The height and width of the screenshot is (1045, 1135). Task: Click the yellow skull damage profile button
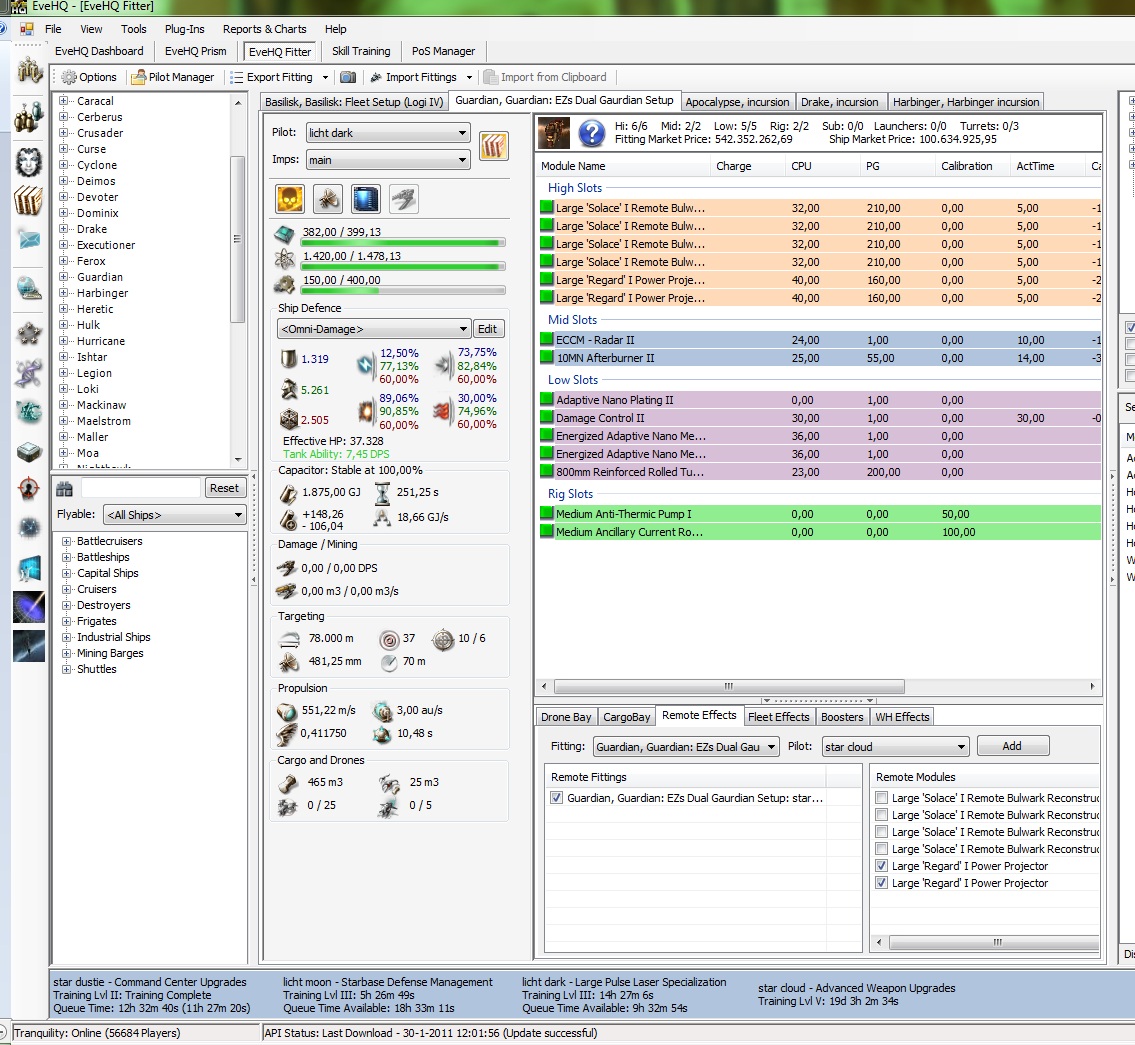tap(290, 199)
